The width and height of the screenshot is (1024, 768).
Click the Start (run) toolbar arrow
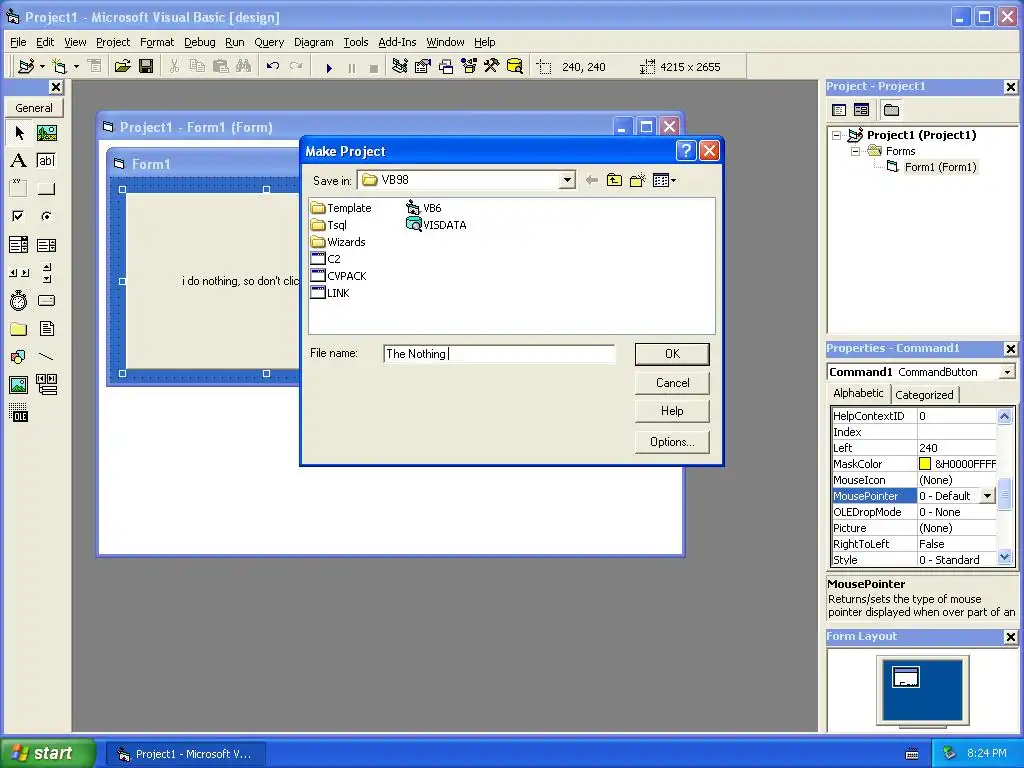329,67
